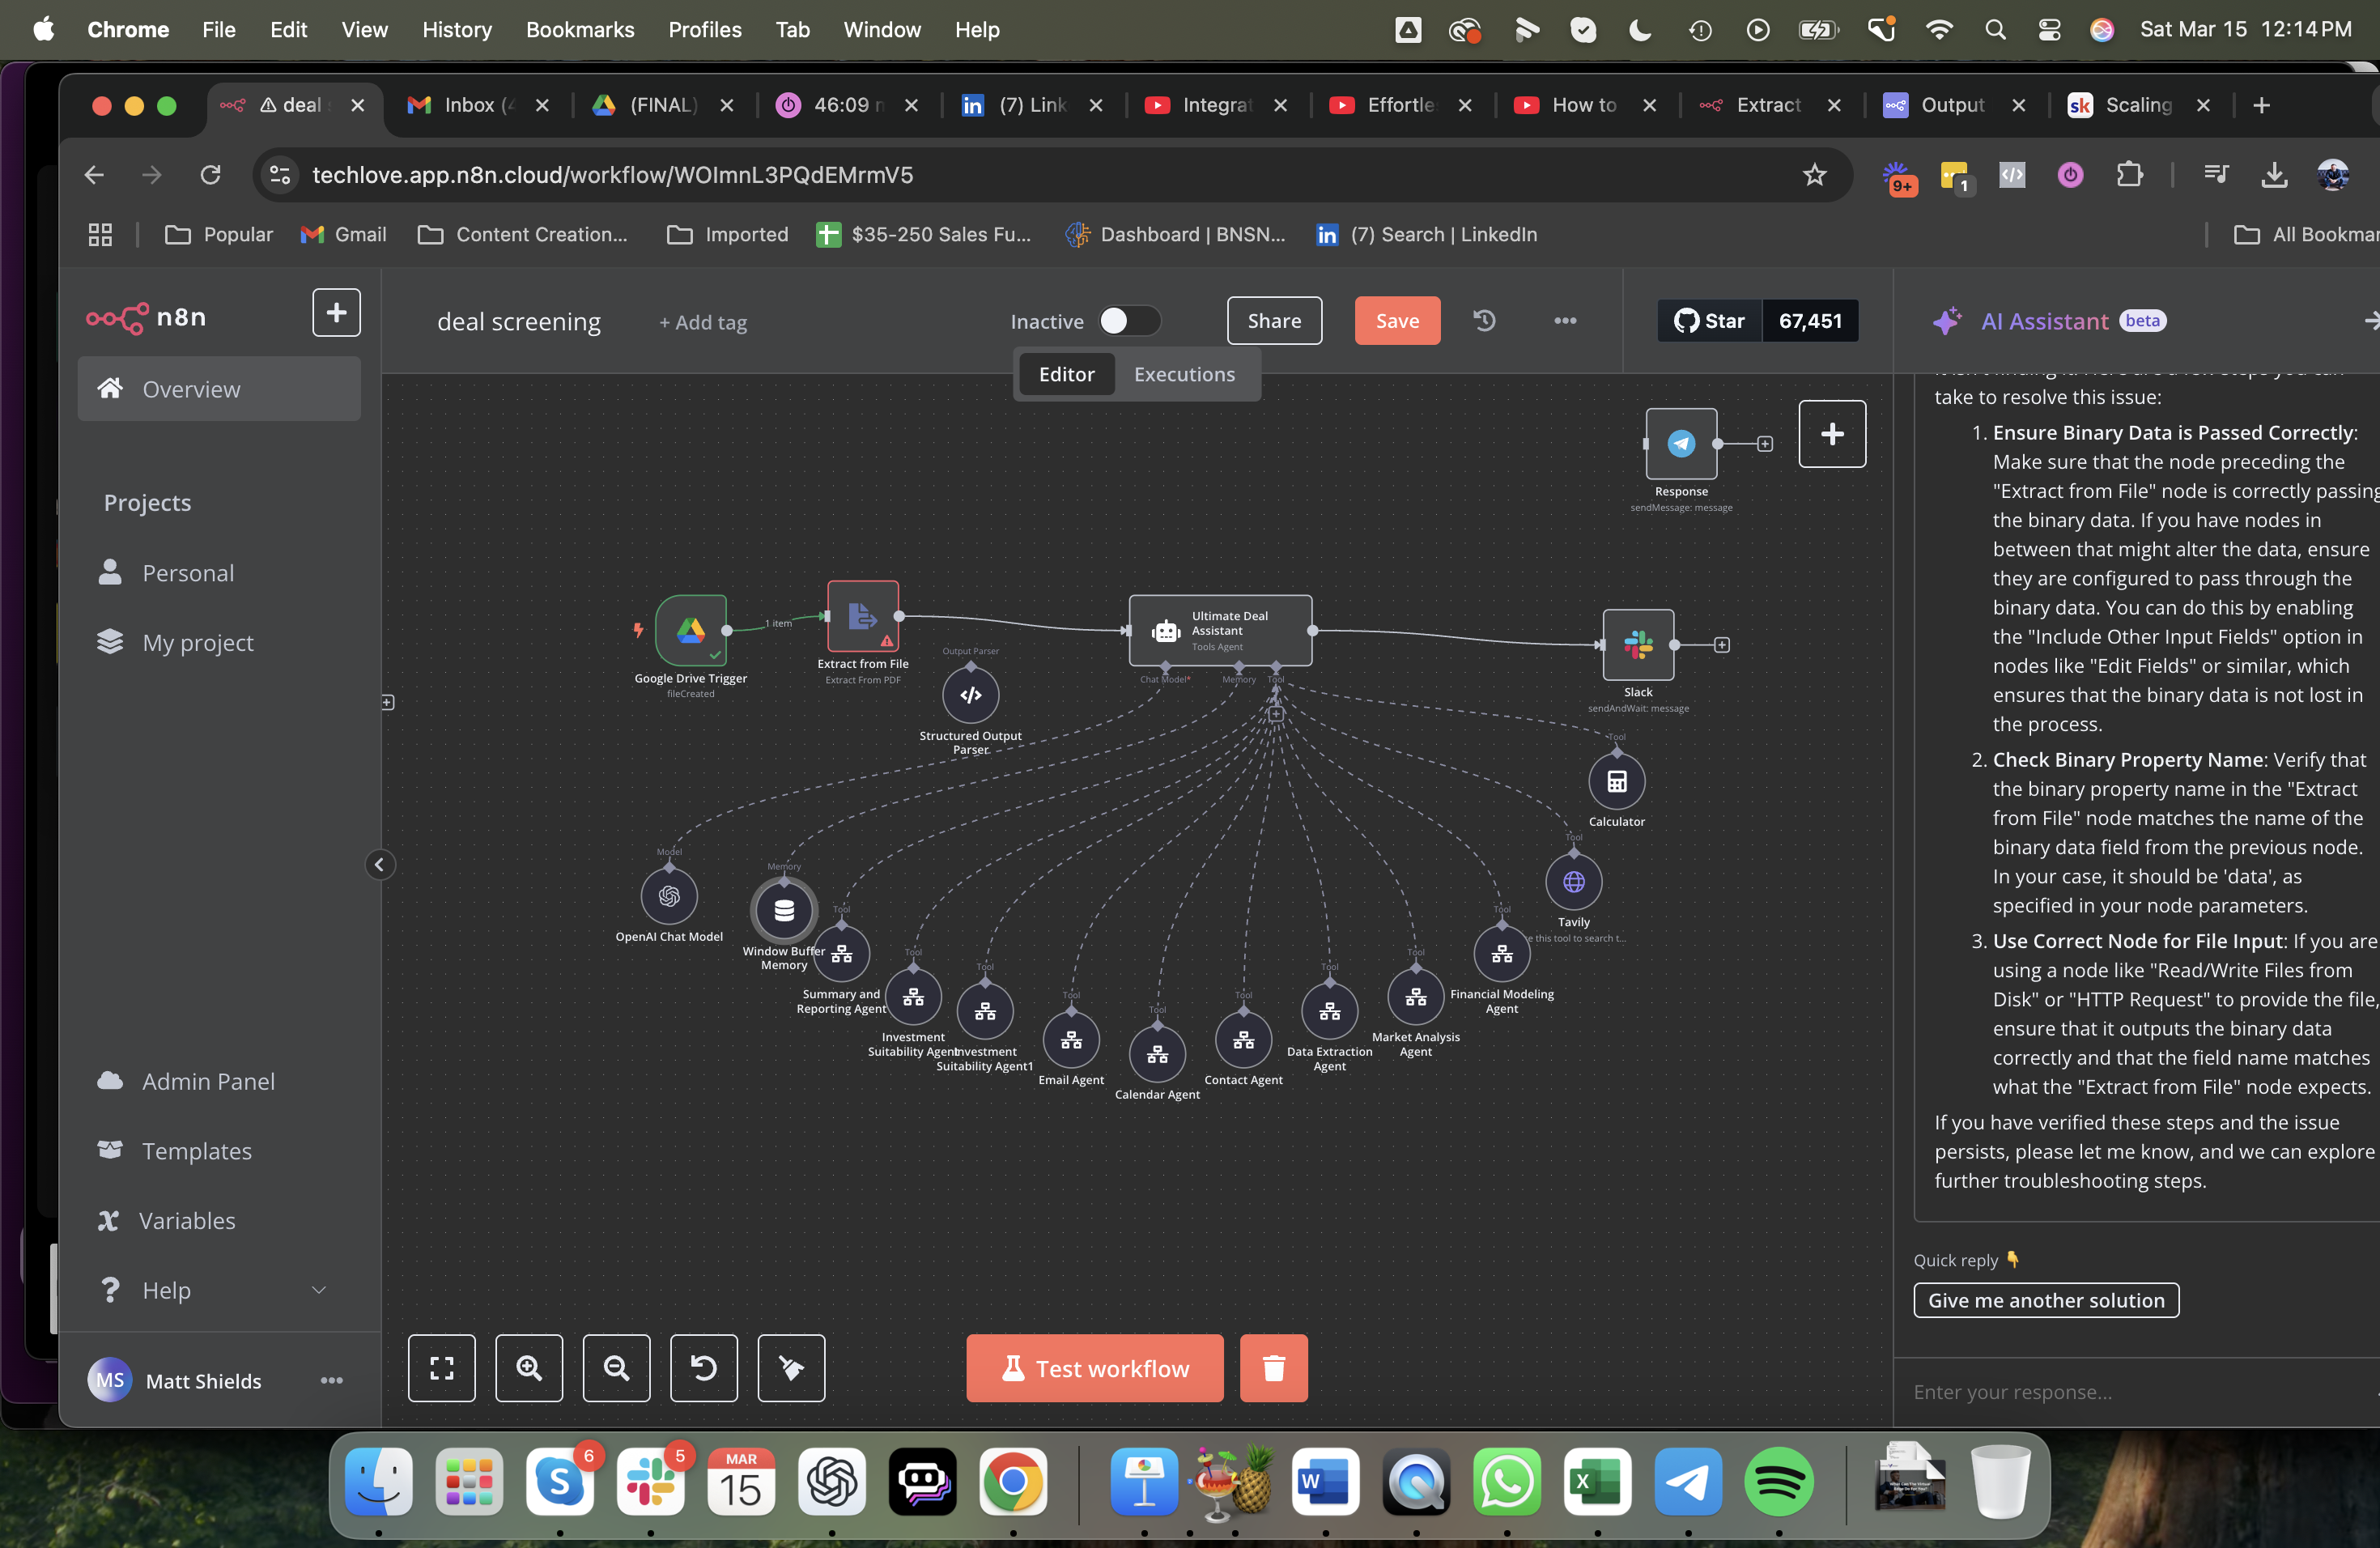Image resolution: width=2380 pixels, height=1548 pixels.
Task: Select the Slack sendAndWait node
Action: pyautogui.click(x=1637, y=645)
